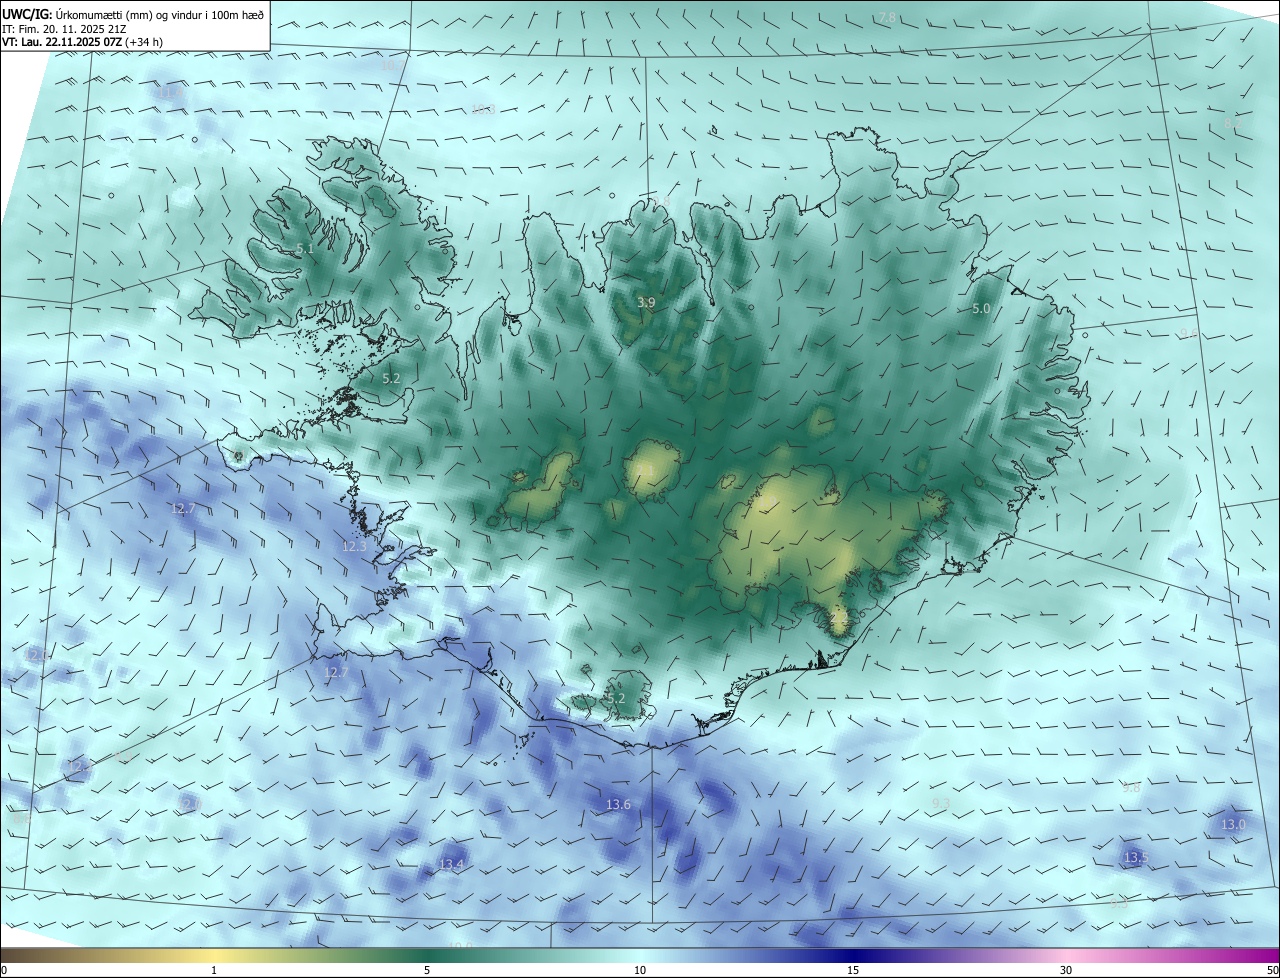Click the 7.8 value label at the top
Screen dimensions: 1280x978
887,18
